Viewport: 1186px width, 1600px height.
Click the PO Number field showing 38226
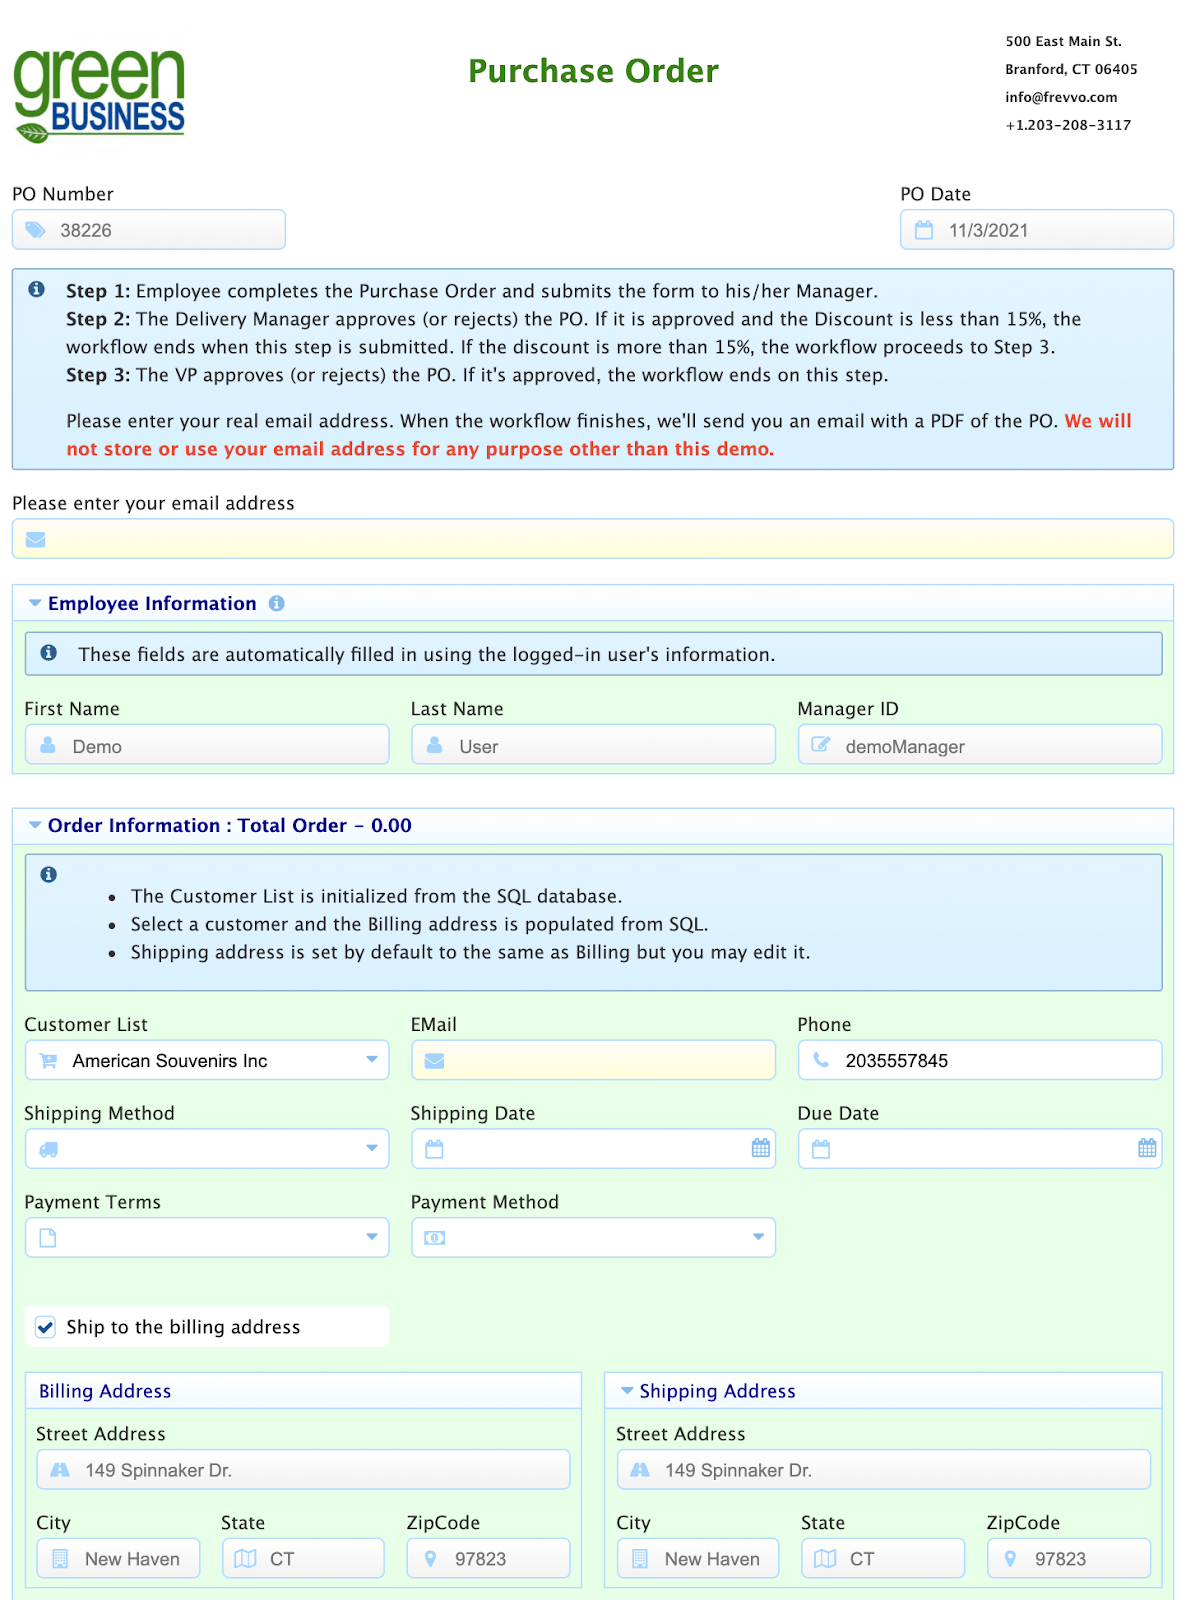[x=149, y=230]
